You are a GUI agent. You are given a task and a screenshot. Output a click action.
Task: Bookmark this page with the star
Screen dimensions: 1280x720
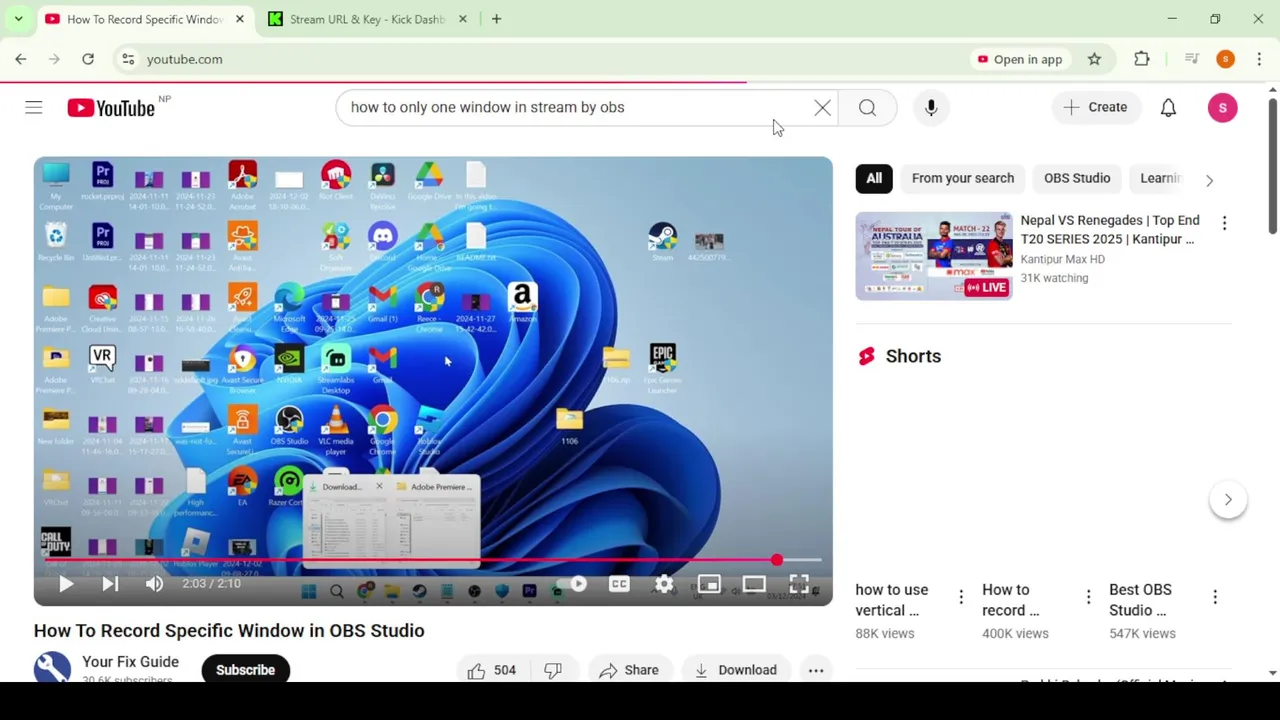tap(1094, 59)
